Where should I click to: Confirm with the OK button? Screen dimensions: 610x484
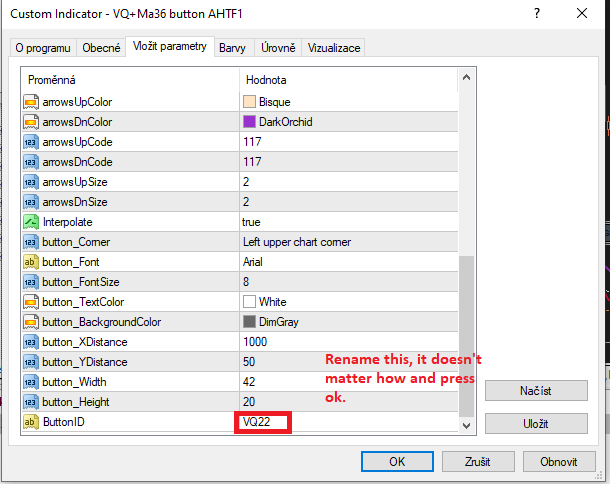(397, 462)
